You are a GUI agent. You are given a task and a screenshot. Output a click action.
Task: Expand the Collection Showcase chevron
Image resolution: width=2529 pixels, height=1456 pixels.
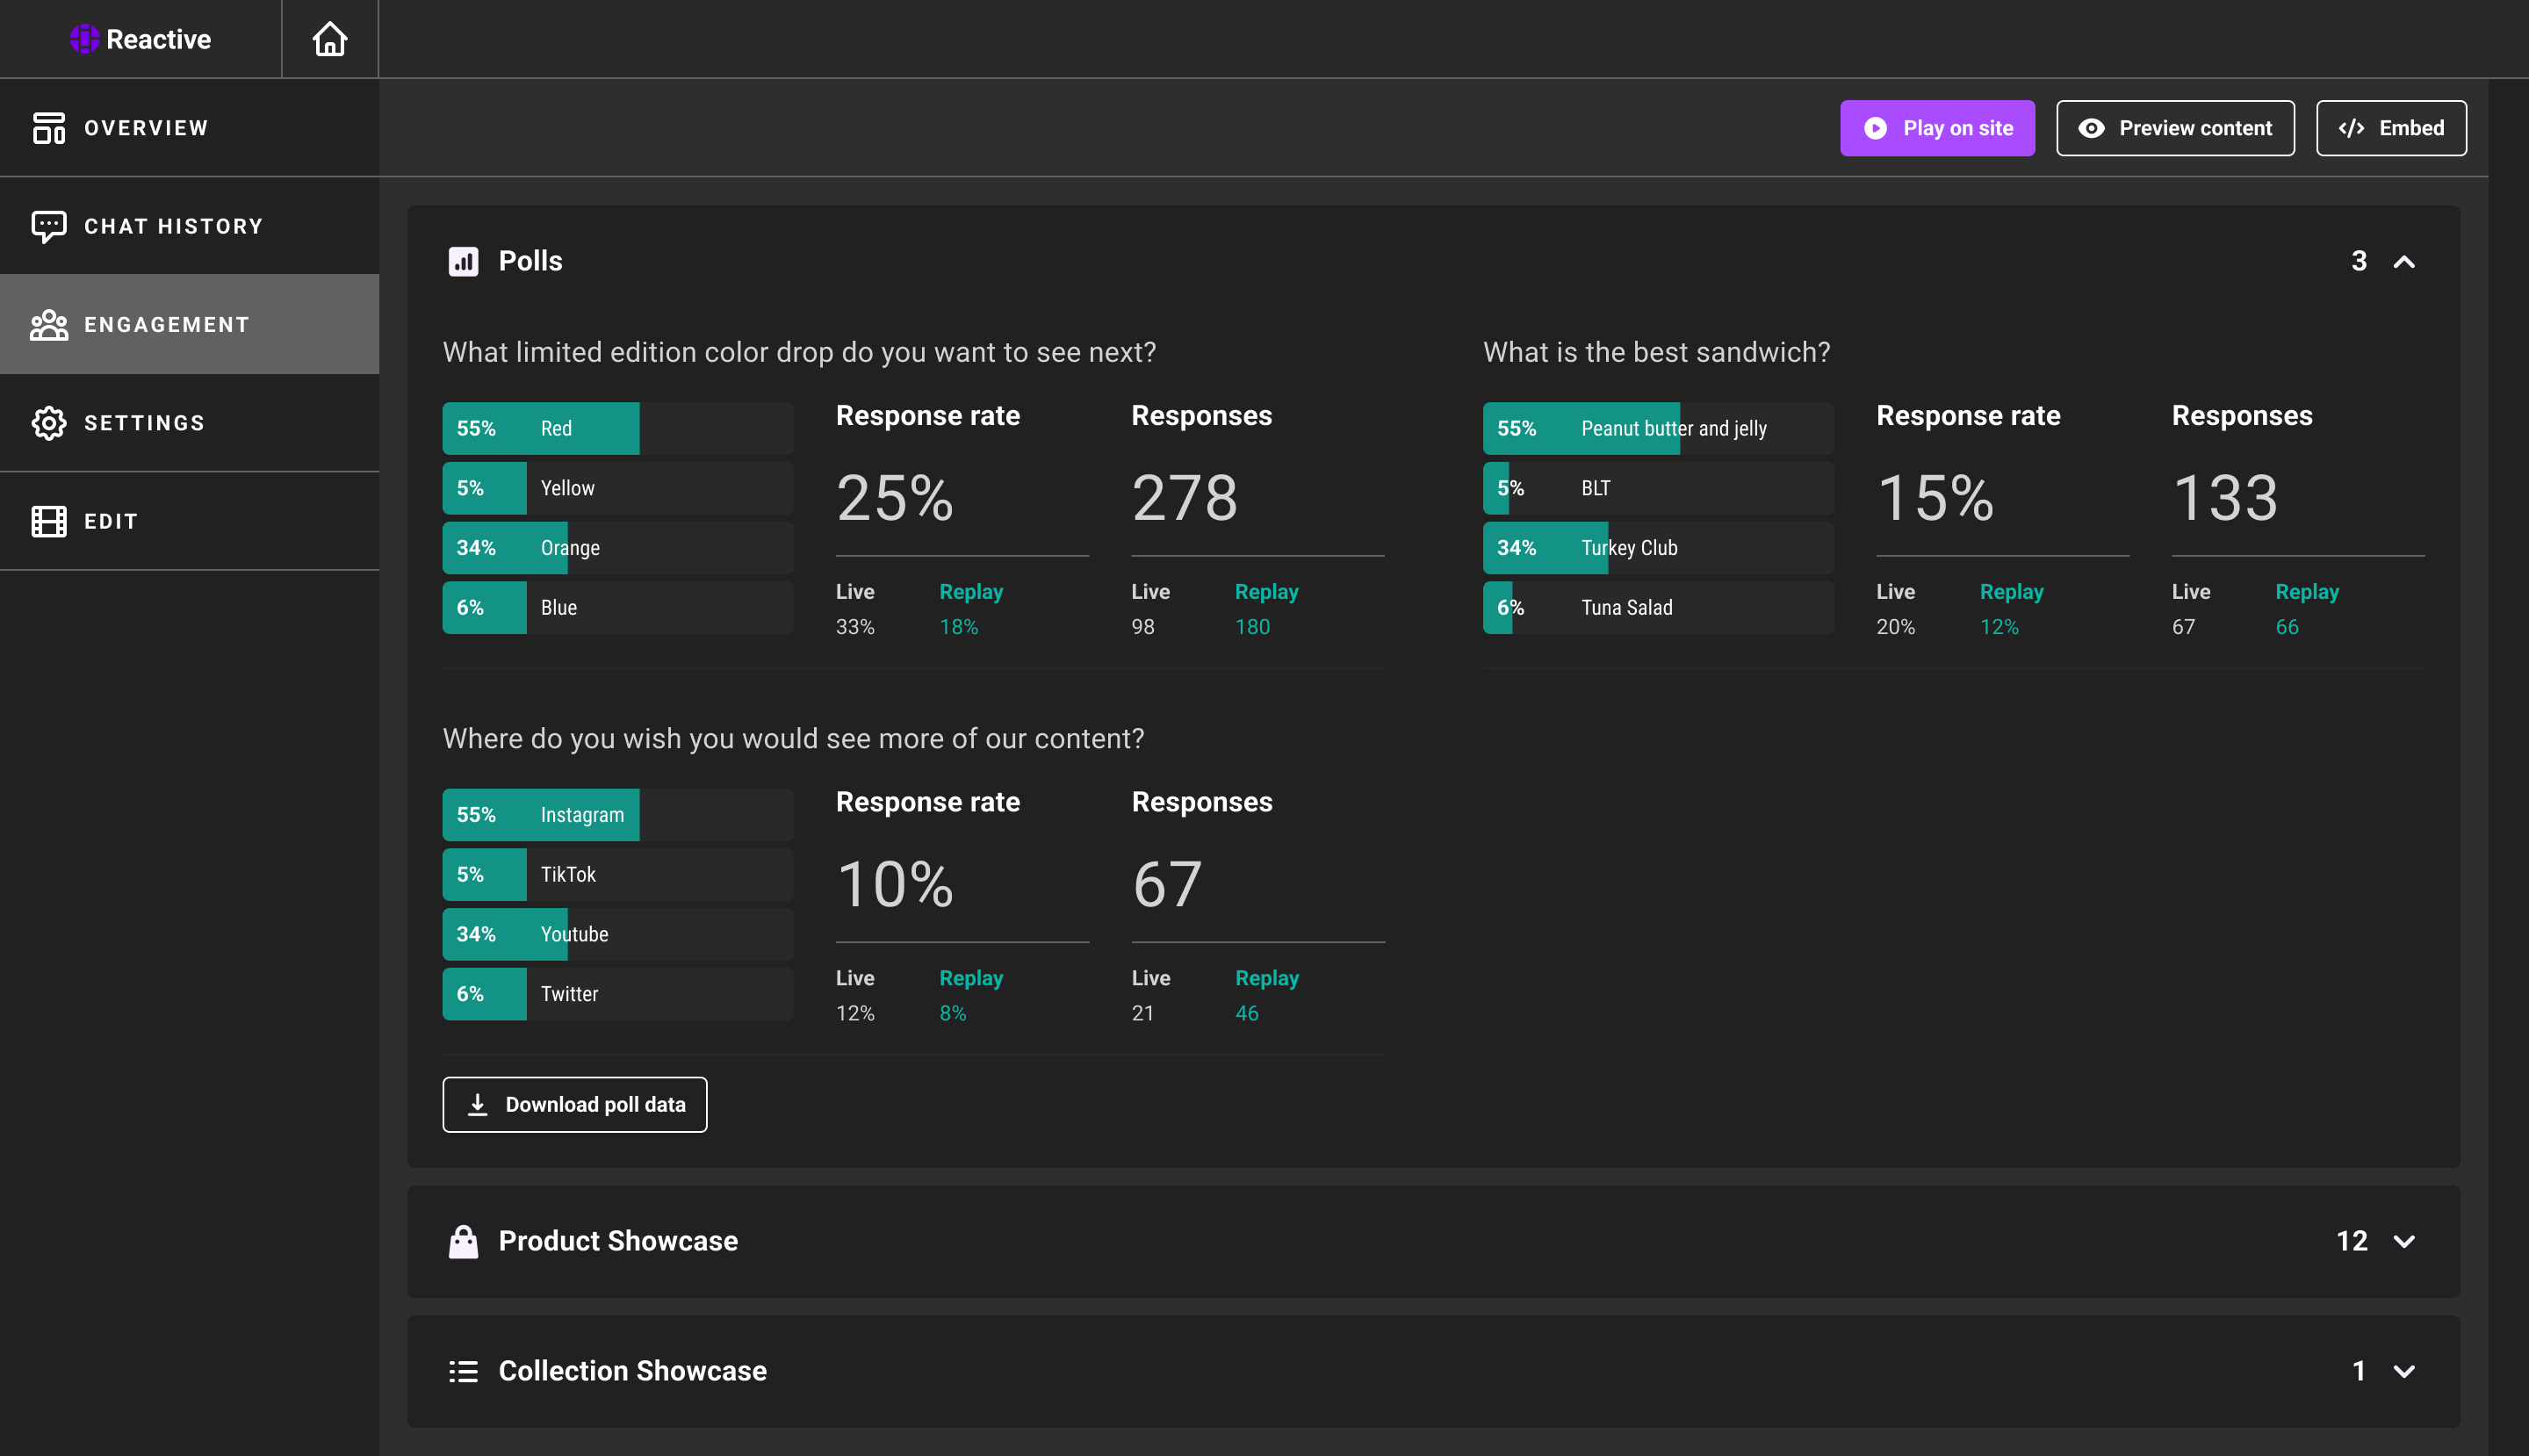point(2404,1371)
